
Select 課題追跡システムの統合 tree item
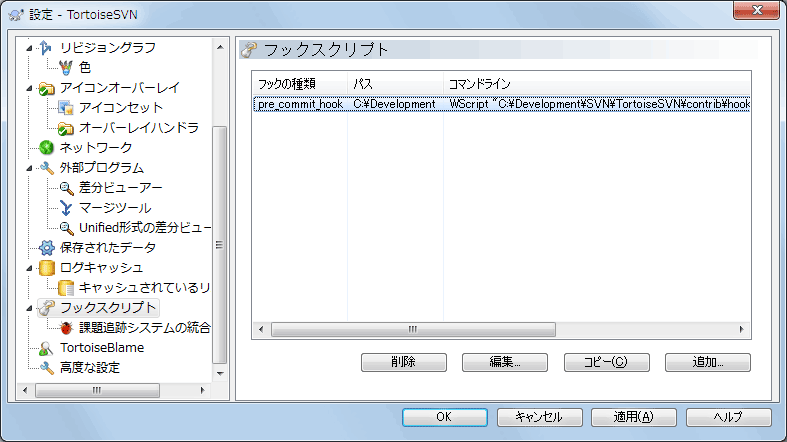[145, 328]
